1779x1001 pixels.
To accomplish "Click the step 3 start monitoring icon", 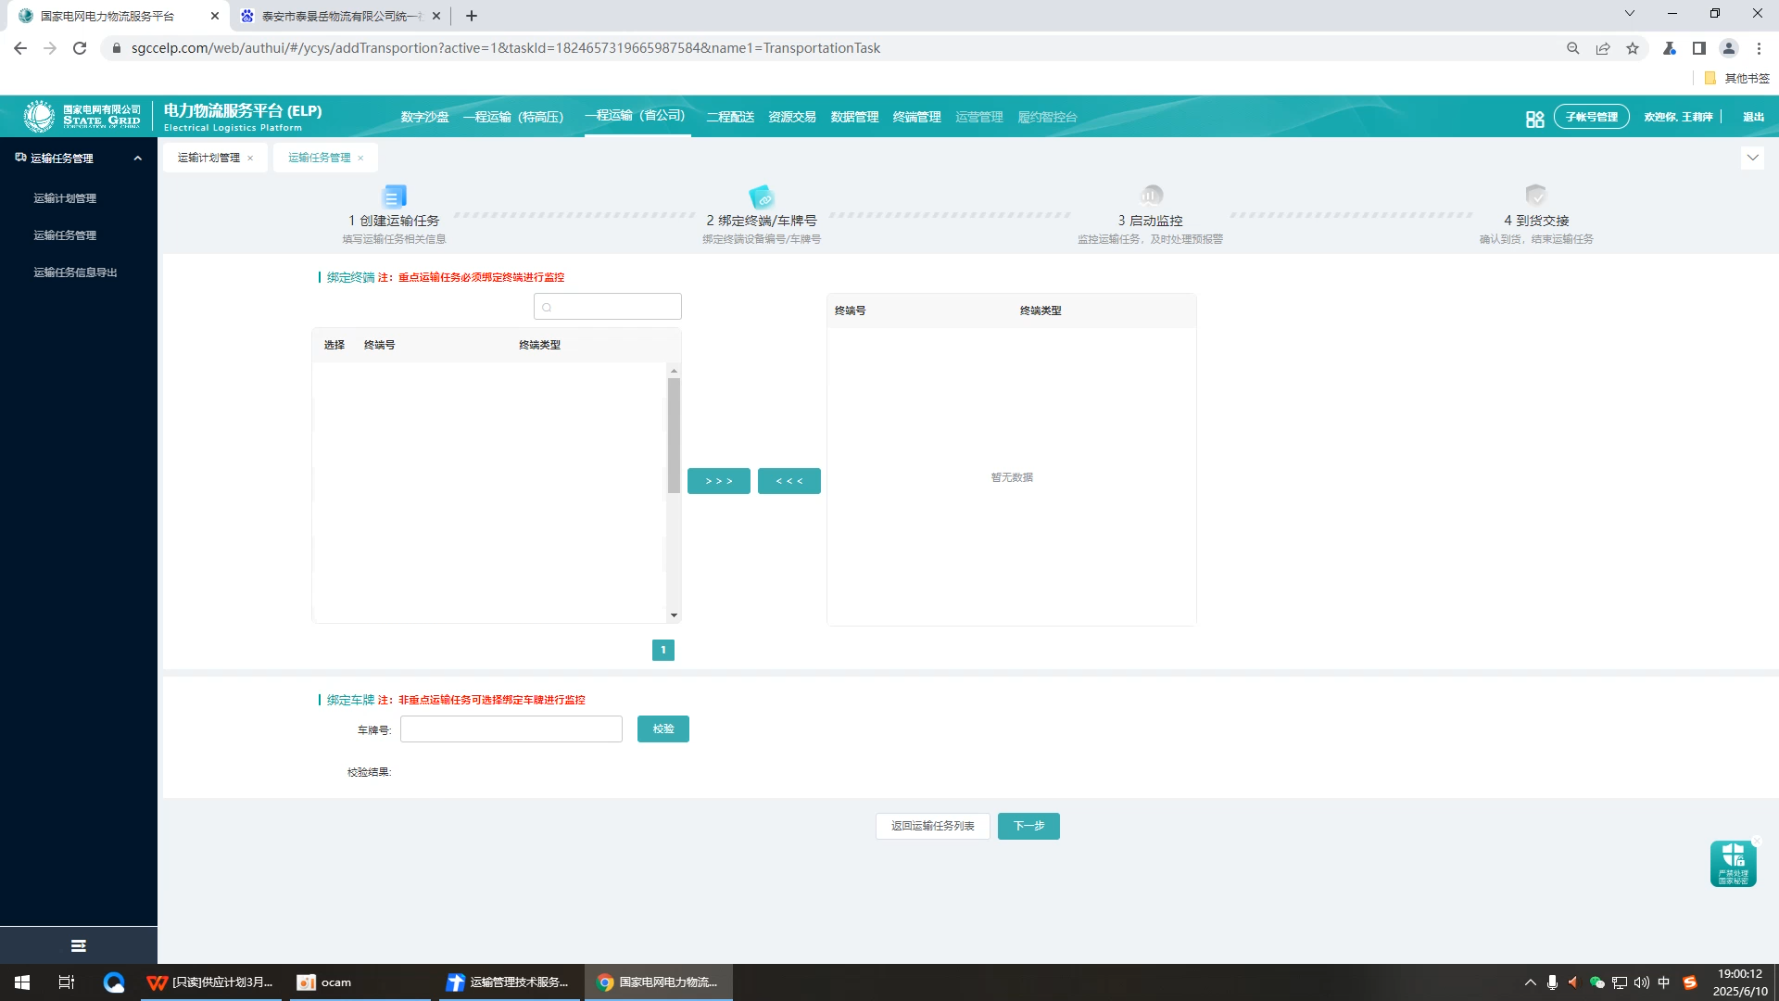I will 1151,195.
